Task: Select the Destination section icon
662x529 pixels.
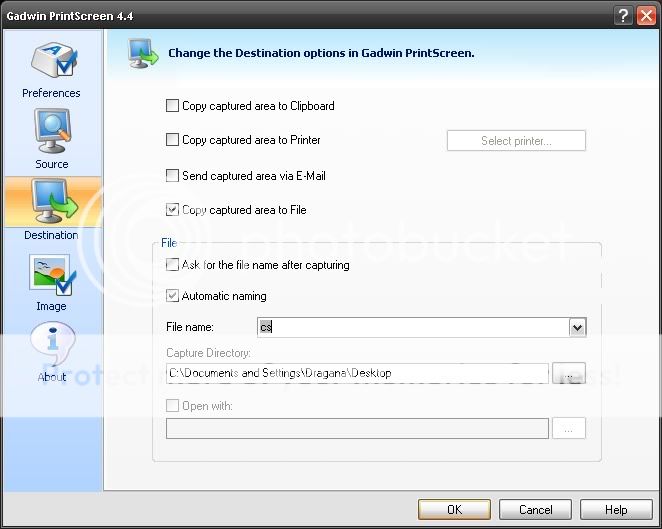Action: [x=54, y=201]
